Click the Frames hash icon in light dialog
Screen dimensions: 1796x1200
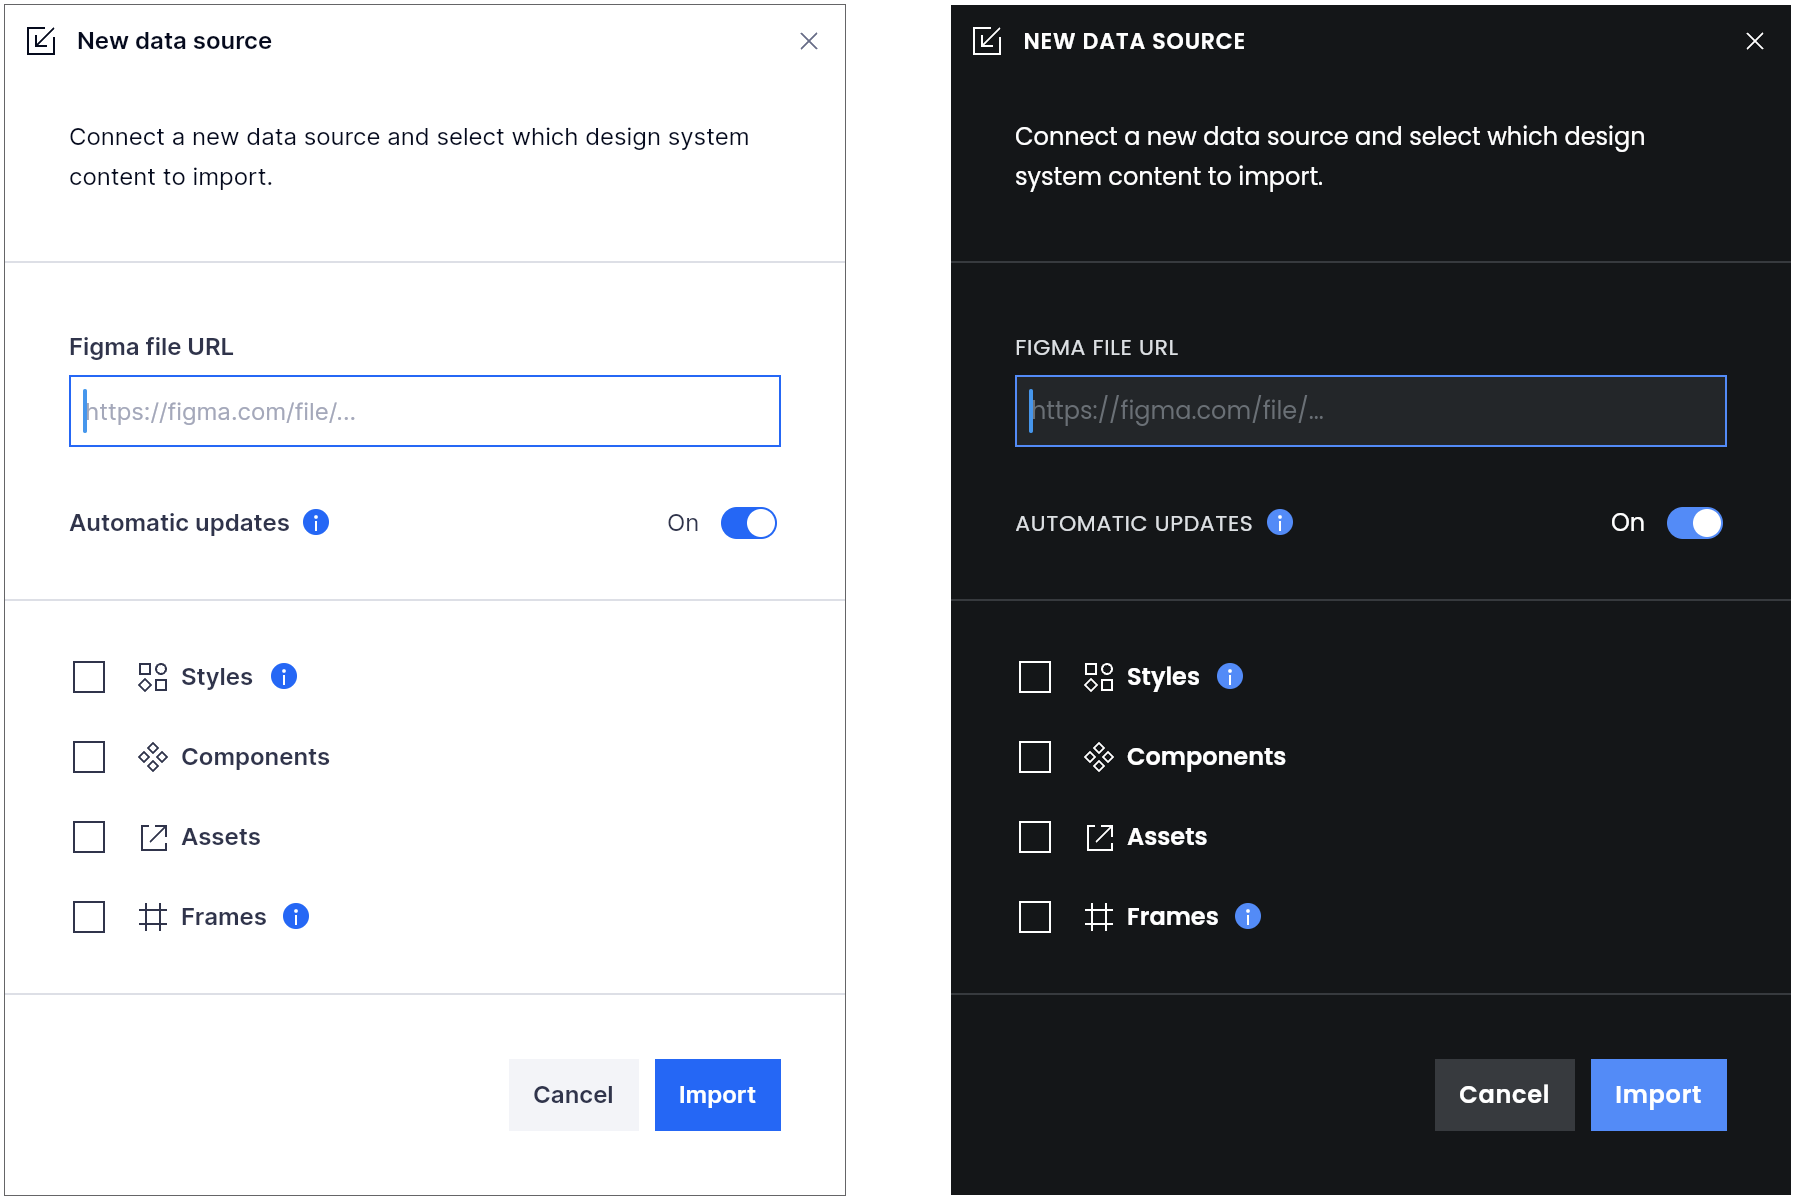[x=153, y=917]
